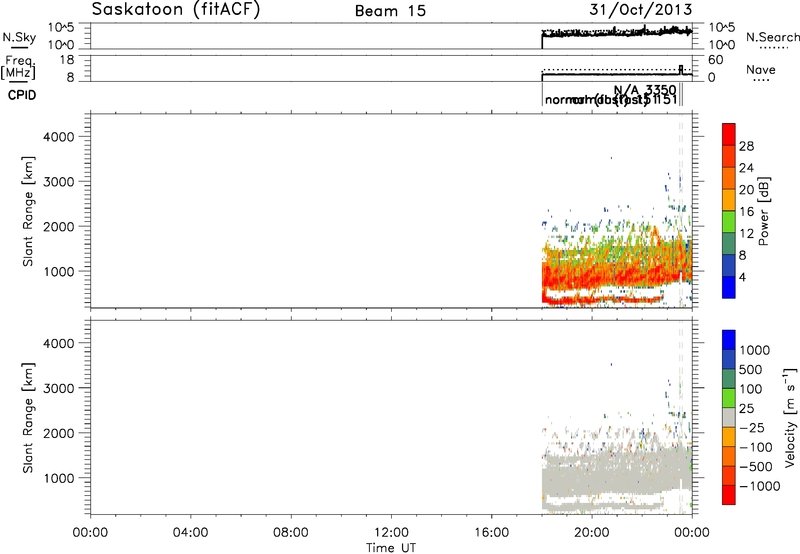The width and height of the screenshot is (800, 554).
Task: Click the '04:00' time tick label
Action: pos(190,533)
